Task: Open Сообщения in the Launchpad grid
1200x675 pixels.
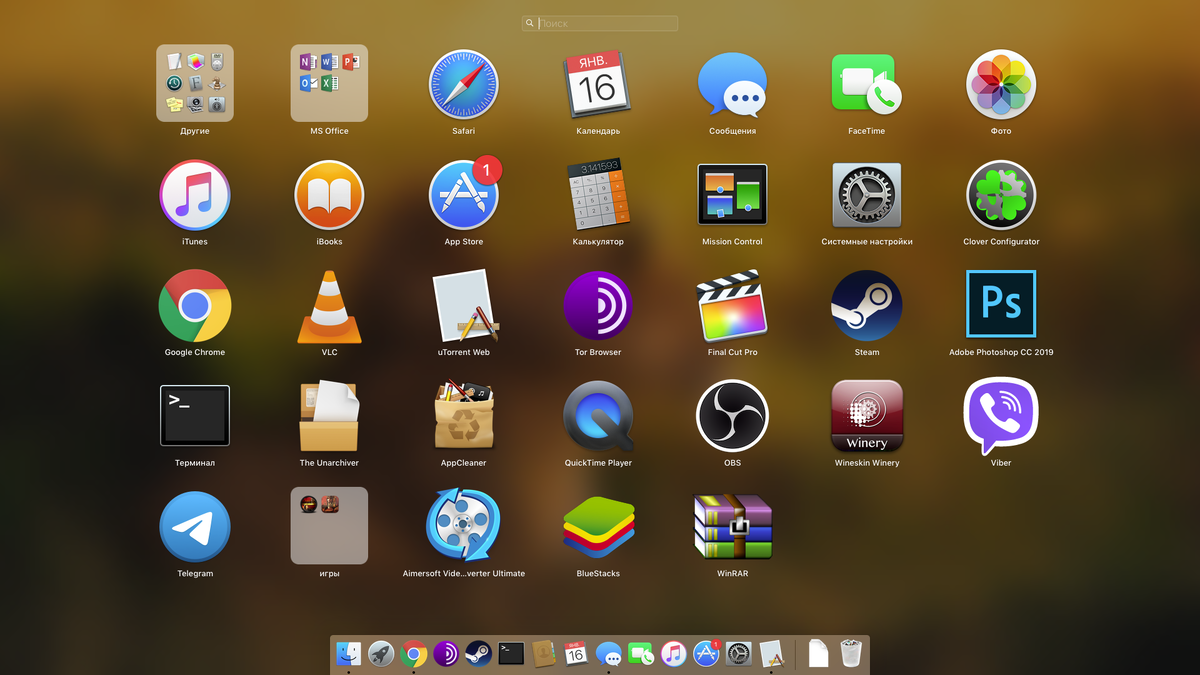Action: 732,85
